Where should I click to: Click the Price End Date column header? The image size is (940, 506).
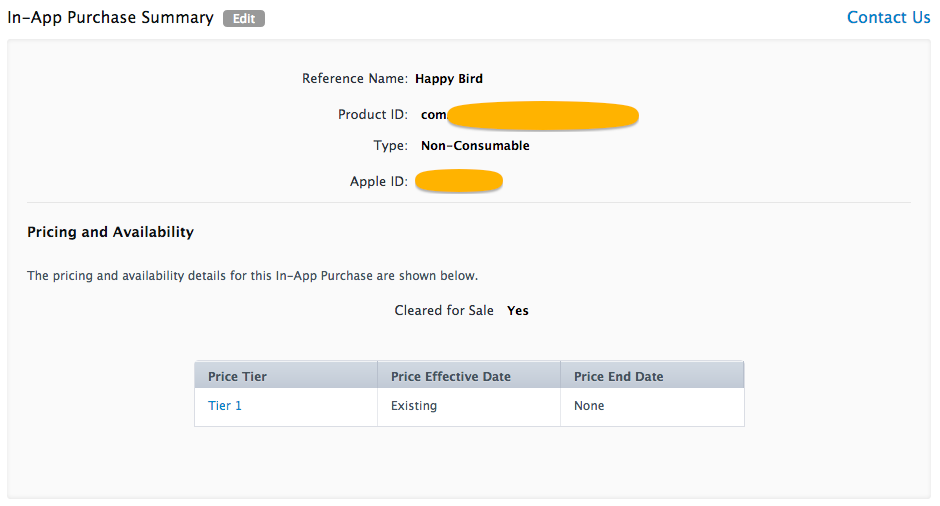coord(619,376)
